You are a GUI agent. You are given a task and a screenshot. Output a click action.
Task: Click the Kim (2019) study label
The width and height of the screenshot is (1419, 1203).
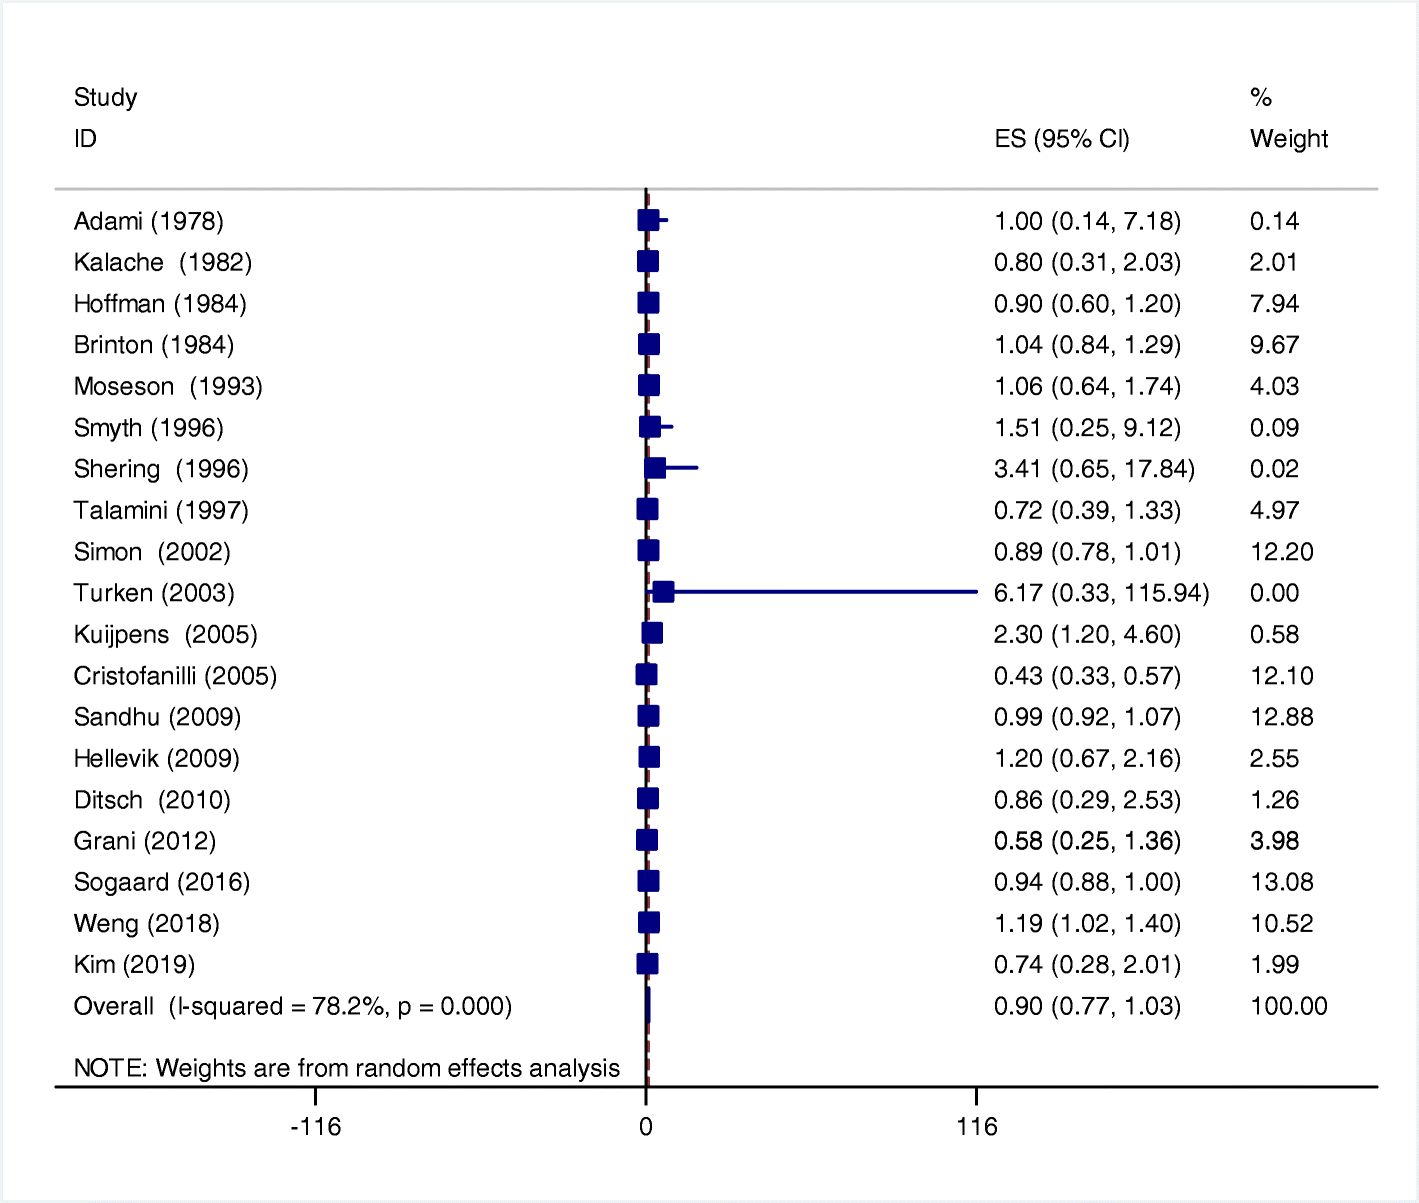point(134,965)
